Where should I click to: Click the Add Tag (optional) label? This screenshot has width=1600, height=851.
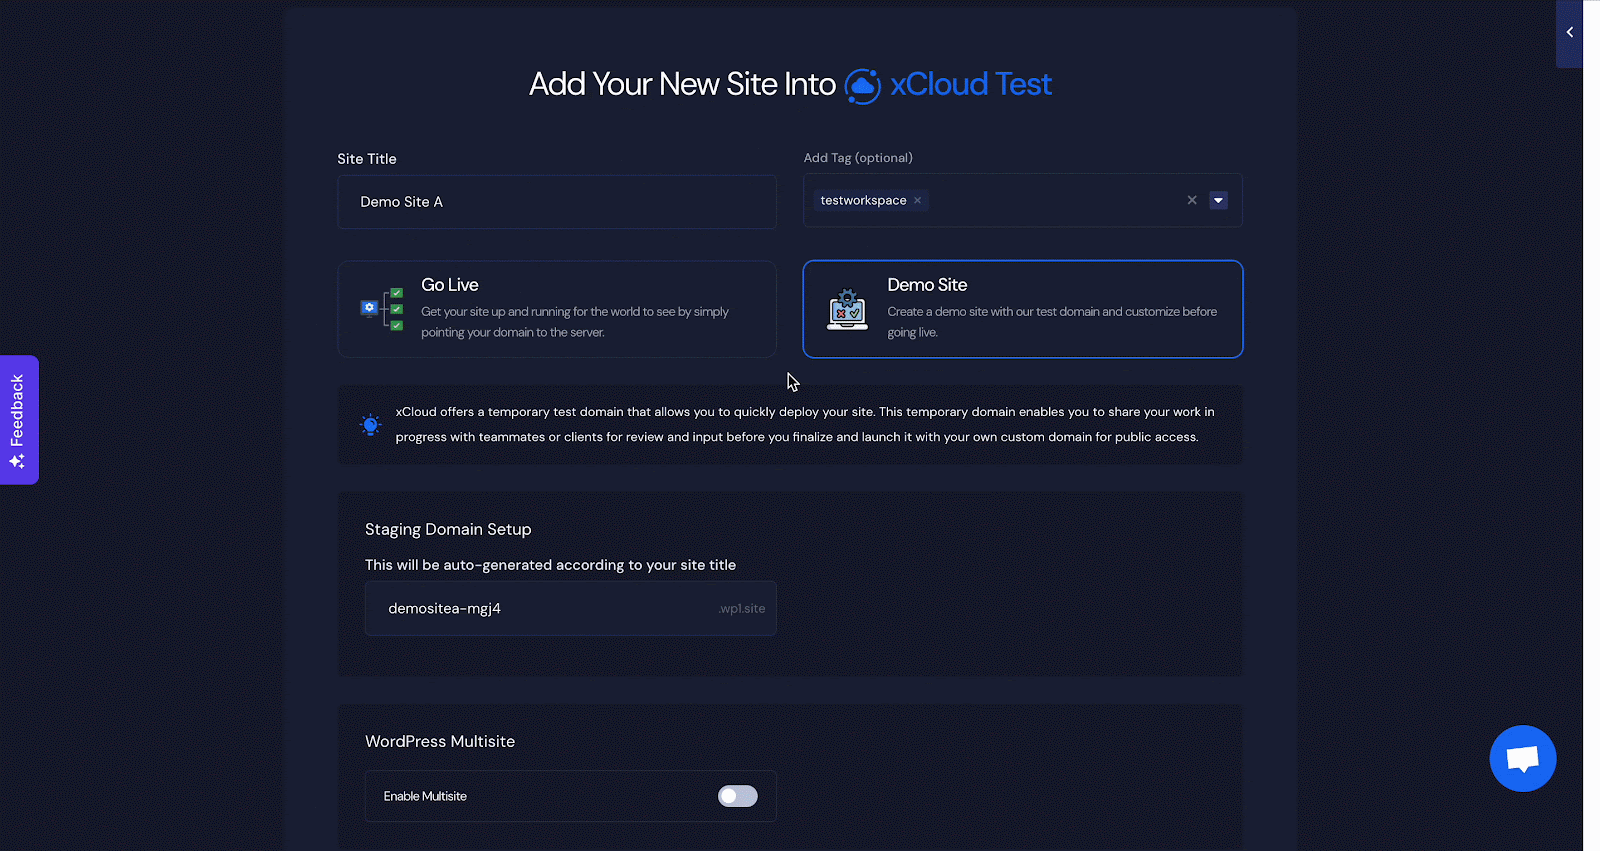tap(858, 158)
